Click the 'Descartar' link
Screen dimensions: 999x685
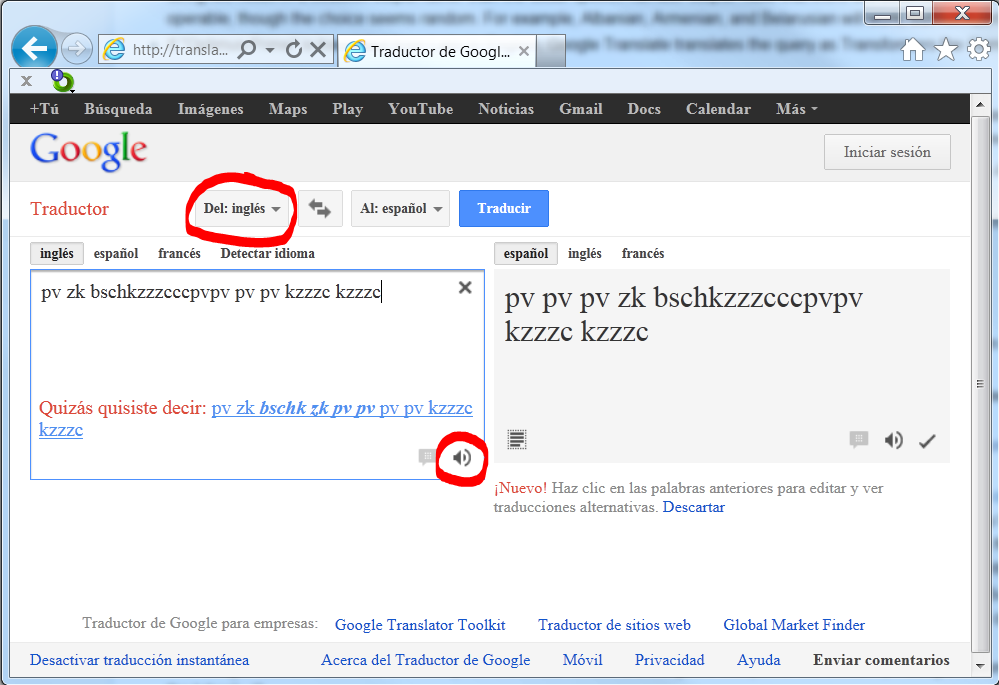point(693,507)
